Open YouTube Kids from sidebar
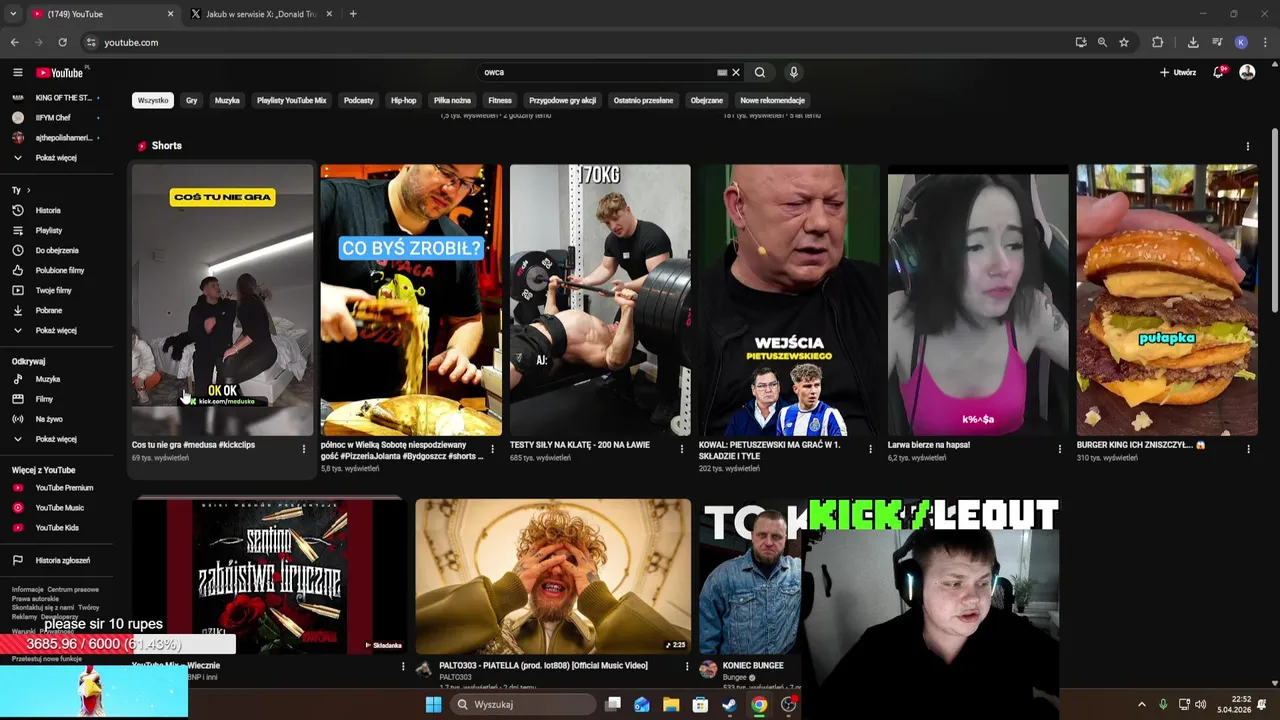Viewport: 1280px width, 720px height. pos(57,527)
